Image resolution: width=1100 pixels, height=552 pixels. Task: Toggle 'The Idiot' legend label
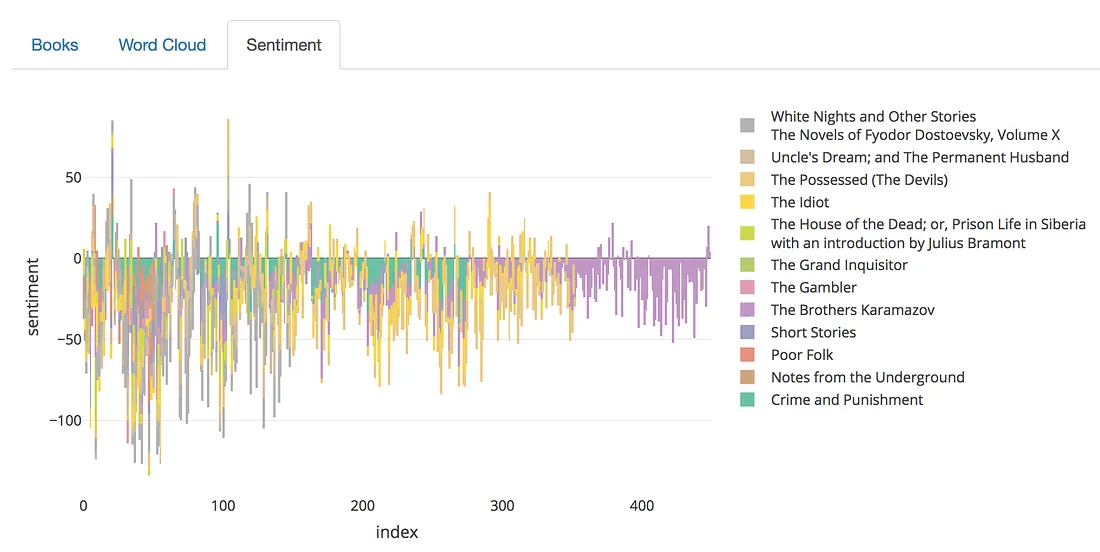point(800,202)
